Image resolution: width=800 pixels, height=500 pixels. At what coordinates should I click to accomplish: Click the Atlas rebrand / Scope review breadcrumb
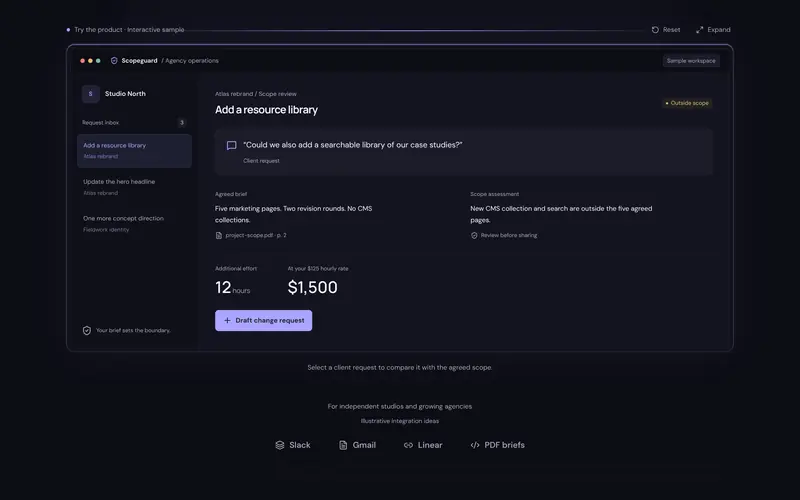(256, 94)
